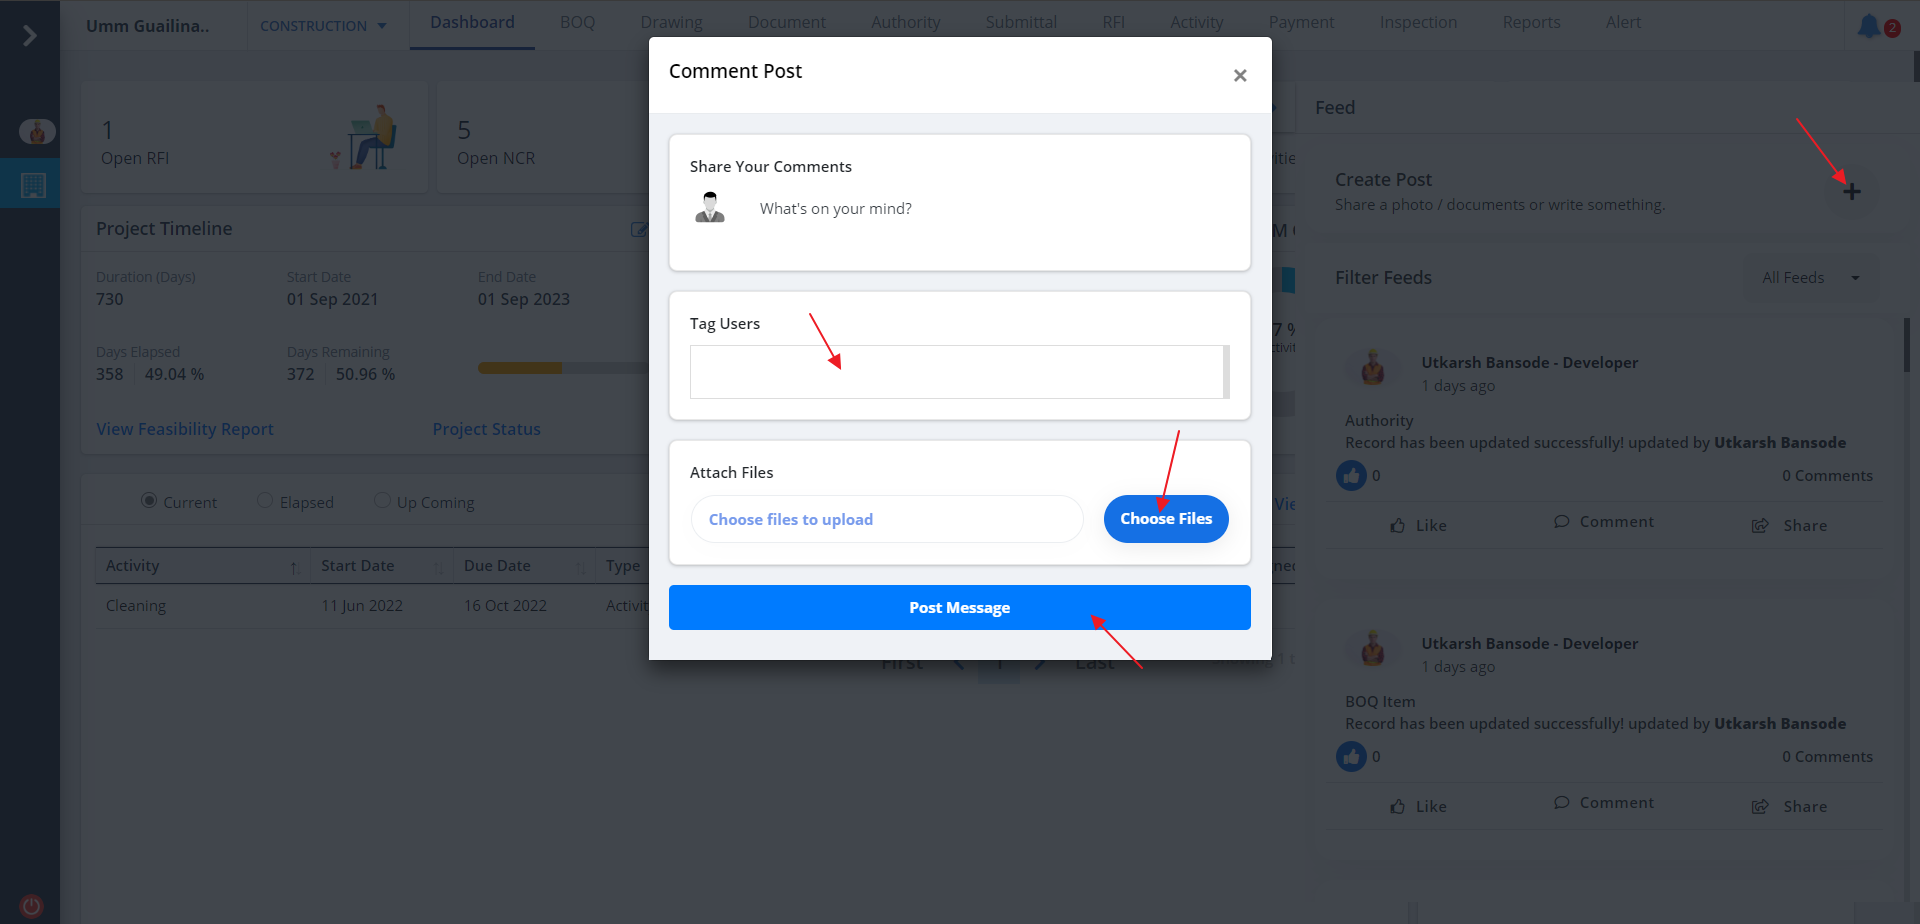Open the Inspection tab
The height and width of the screenshot is (924, 1920).
click(x=1417, y=22)
